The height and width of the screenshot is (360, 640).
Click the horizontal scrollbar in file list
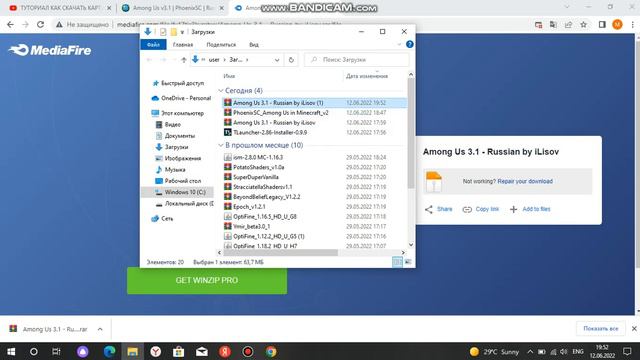[x=281, y=253]
